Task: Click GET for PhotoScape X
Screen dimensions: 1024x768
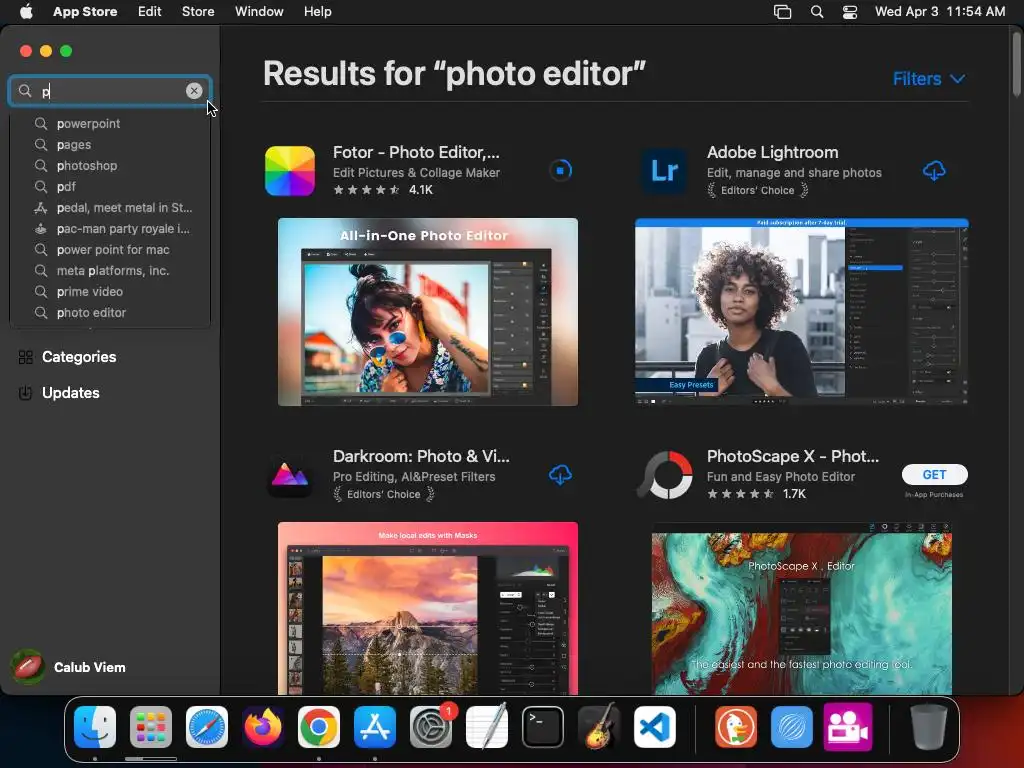Action: click(x=935, y=475)
